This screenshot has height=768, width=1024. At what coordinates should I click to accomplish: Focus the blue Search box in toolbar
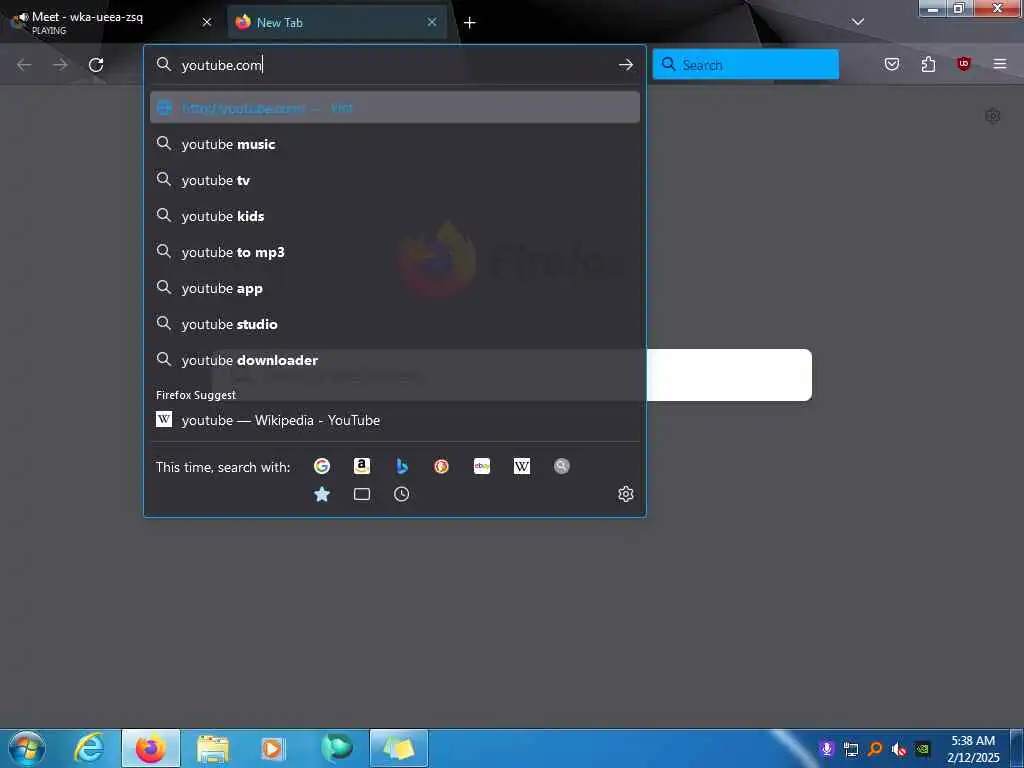click(745, 64)
